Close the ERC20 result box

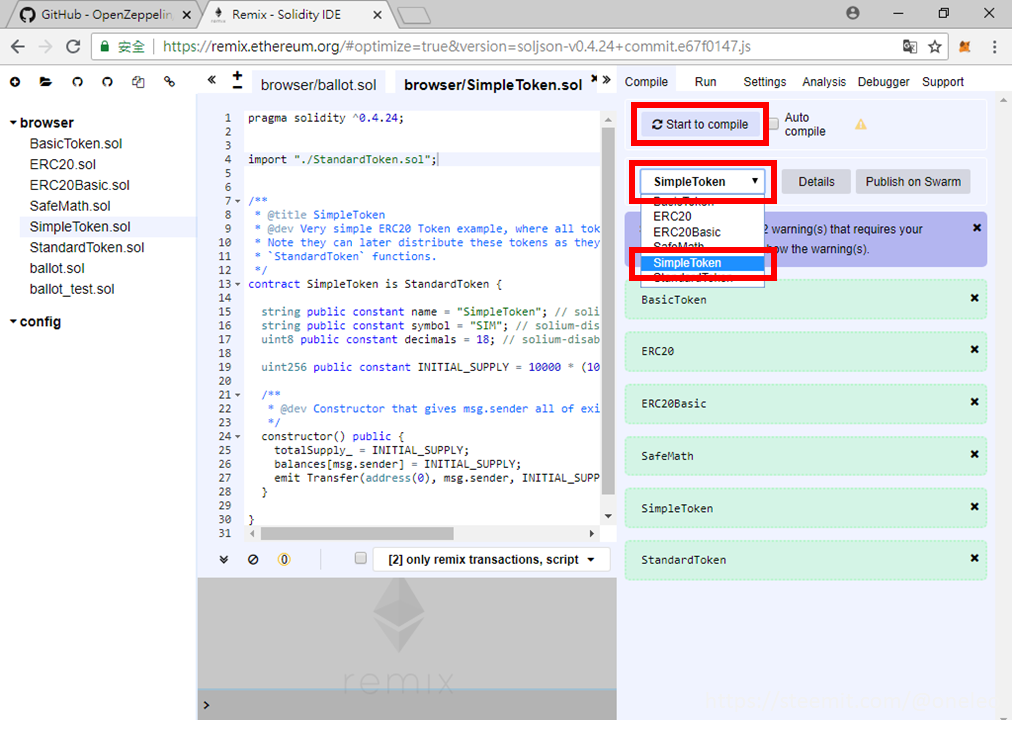coord(974,349)
